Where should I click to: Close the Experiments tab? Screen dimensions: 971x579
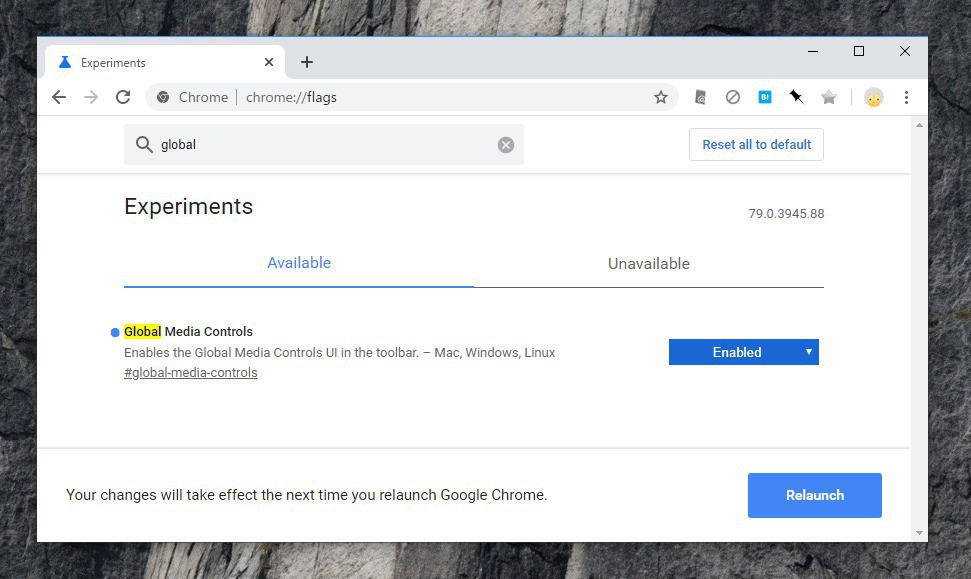click(x=269, y=62)
